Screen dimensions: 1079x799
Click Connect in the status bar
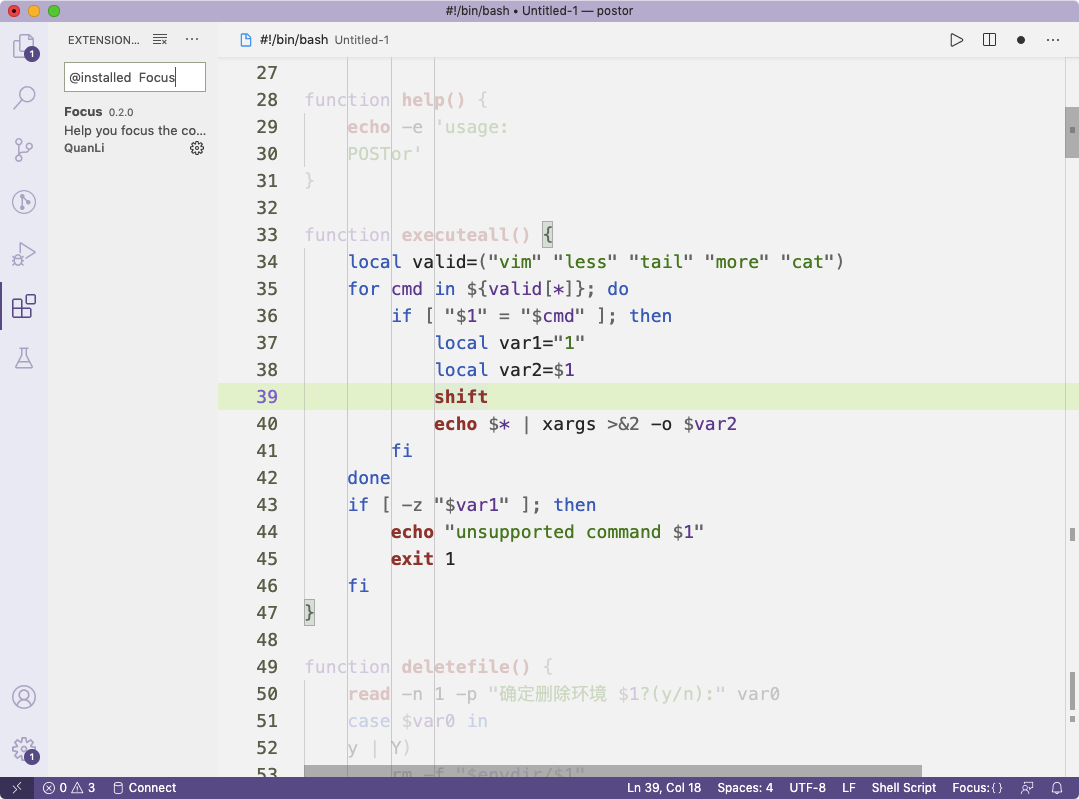pyautogui.click(x=145, y=788)
